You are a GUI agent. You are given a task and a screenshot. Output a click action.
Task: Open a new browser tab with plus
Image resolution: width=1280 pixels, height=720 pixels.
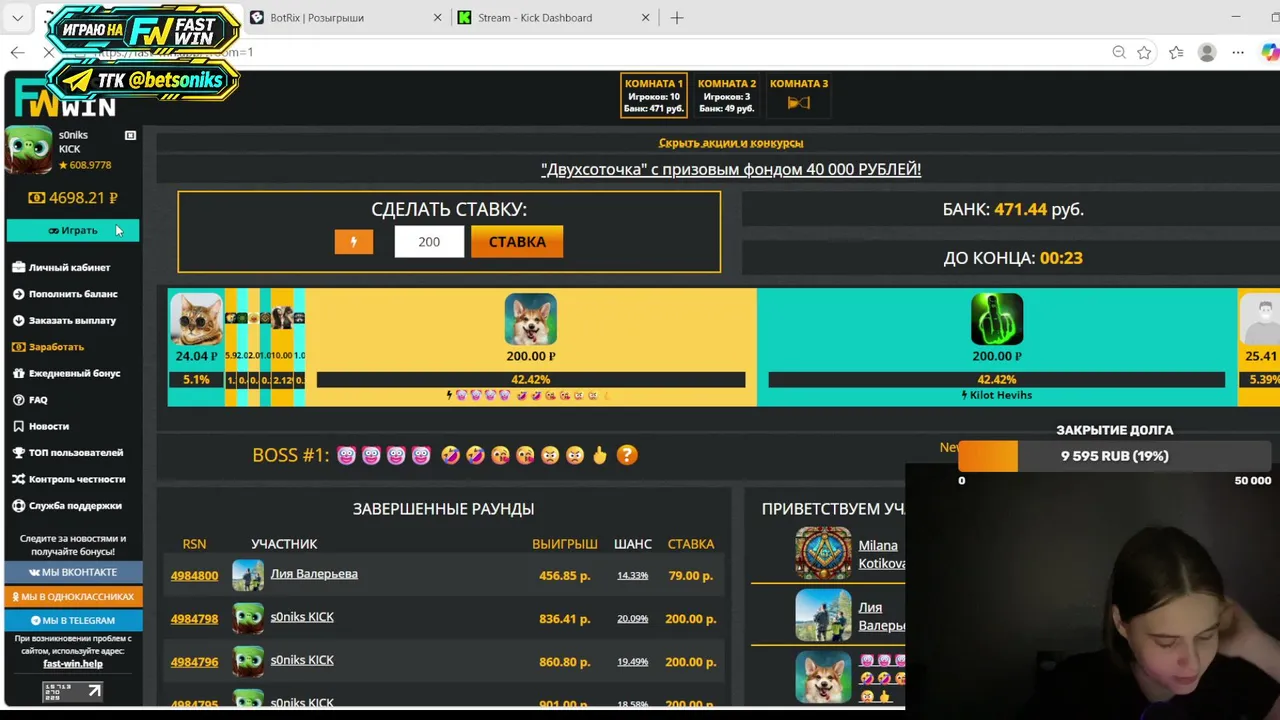point(677,18)
